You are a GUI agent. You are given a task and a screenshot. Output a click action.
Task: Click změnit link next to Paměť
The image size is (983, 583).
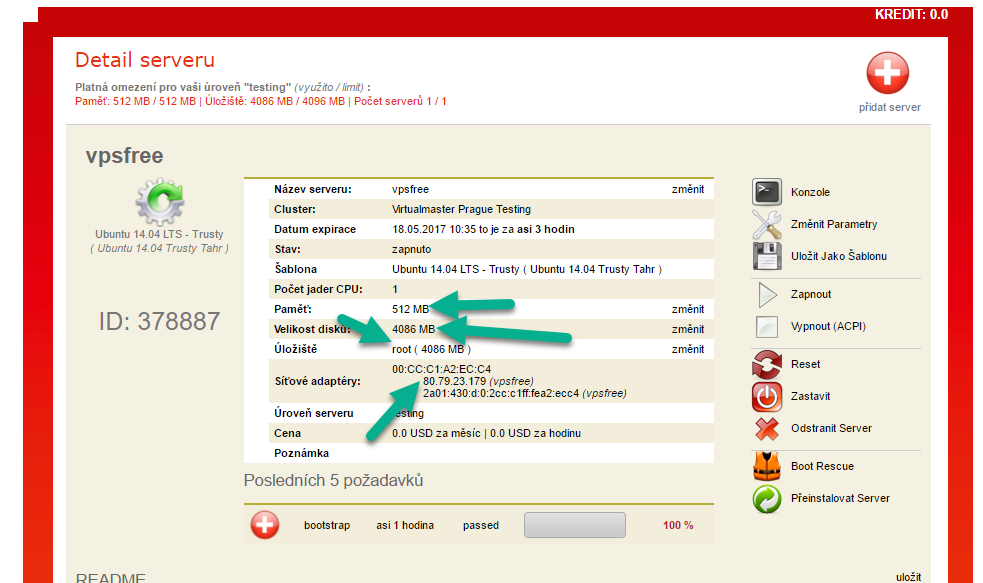[x=687, y=309]
